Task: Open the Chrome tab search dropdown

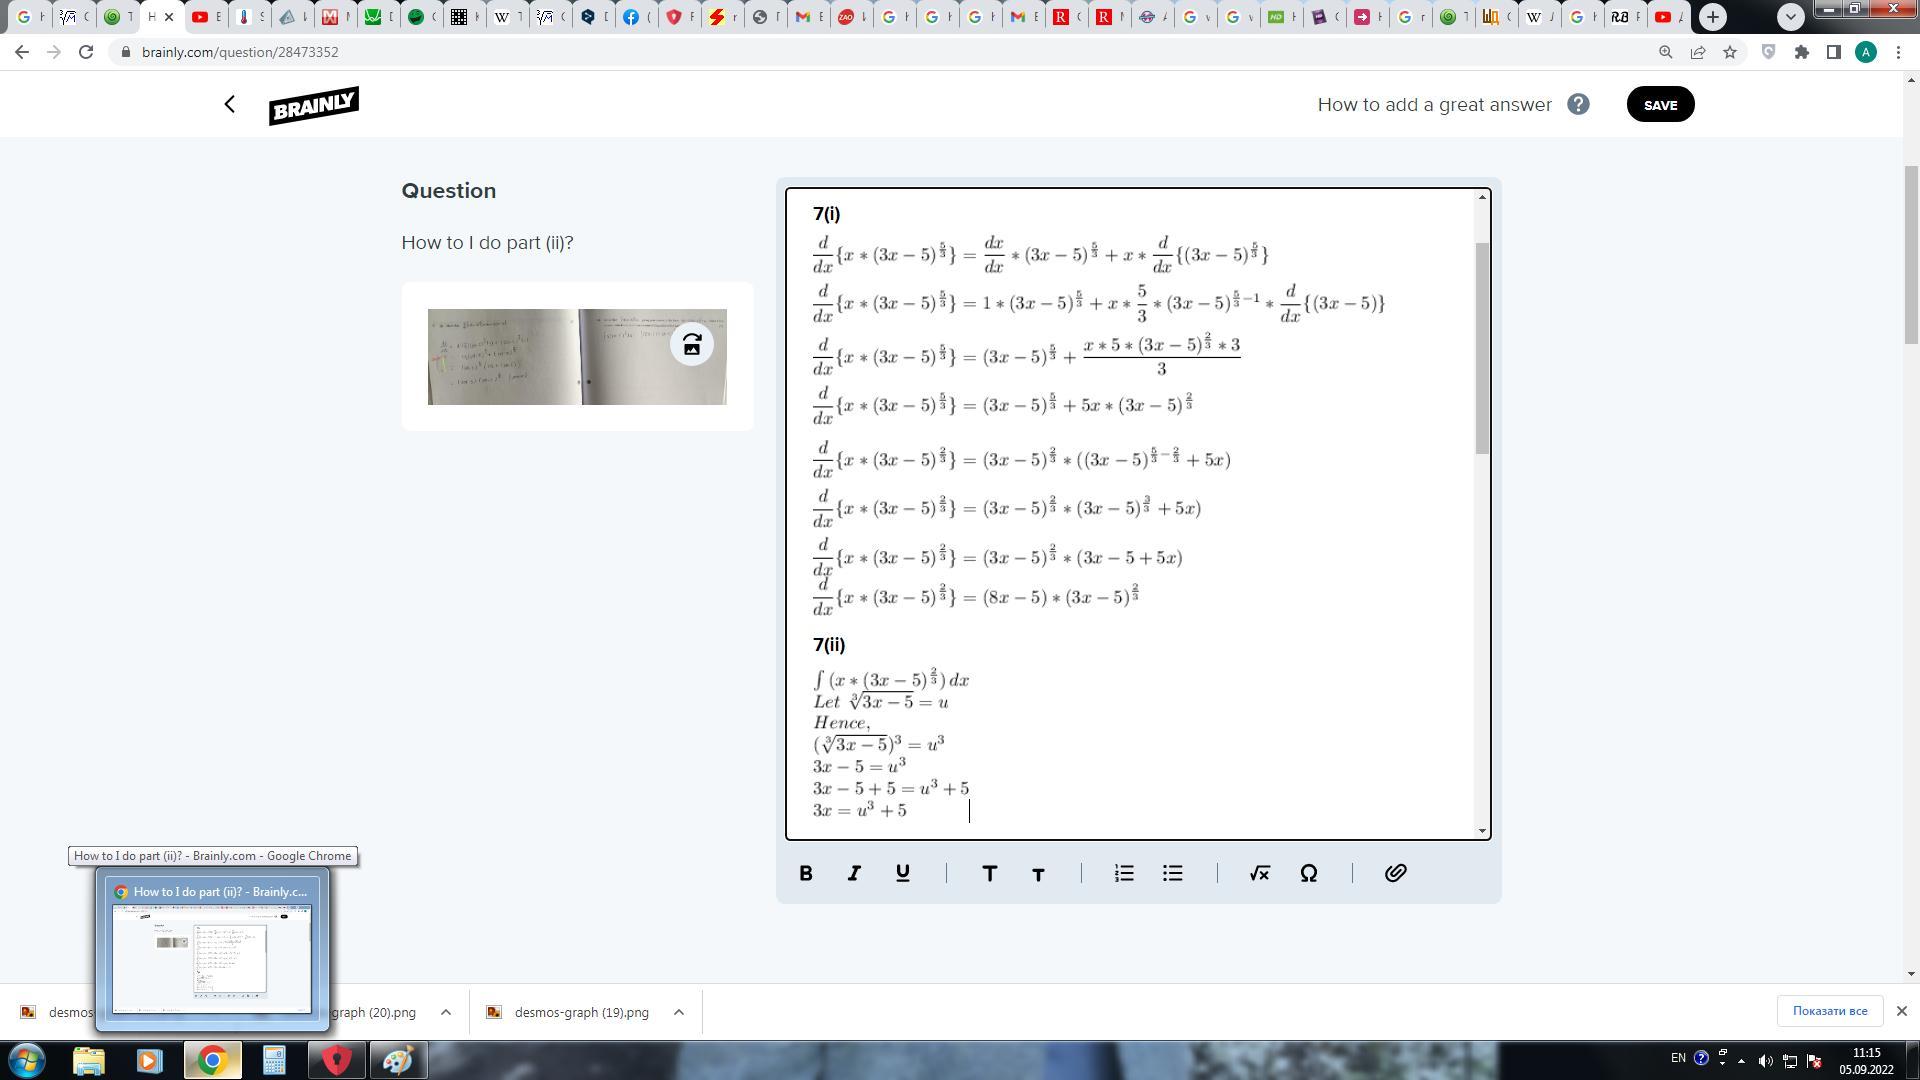Action: point(1791,17)
